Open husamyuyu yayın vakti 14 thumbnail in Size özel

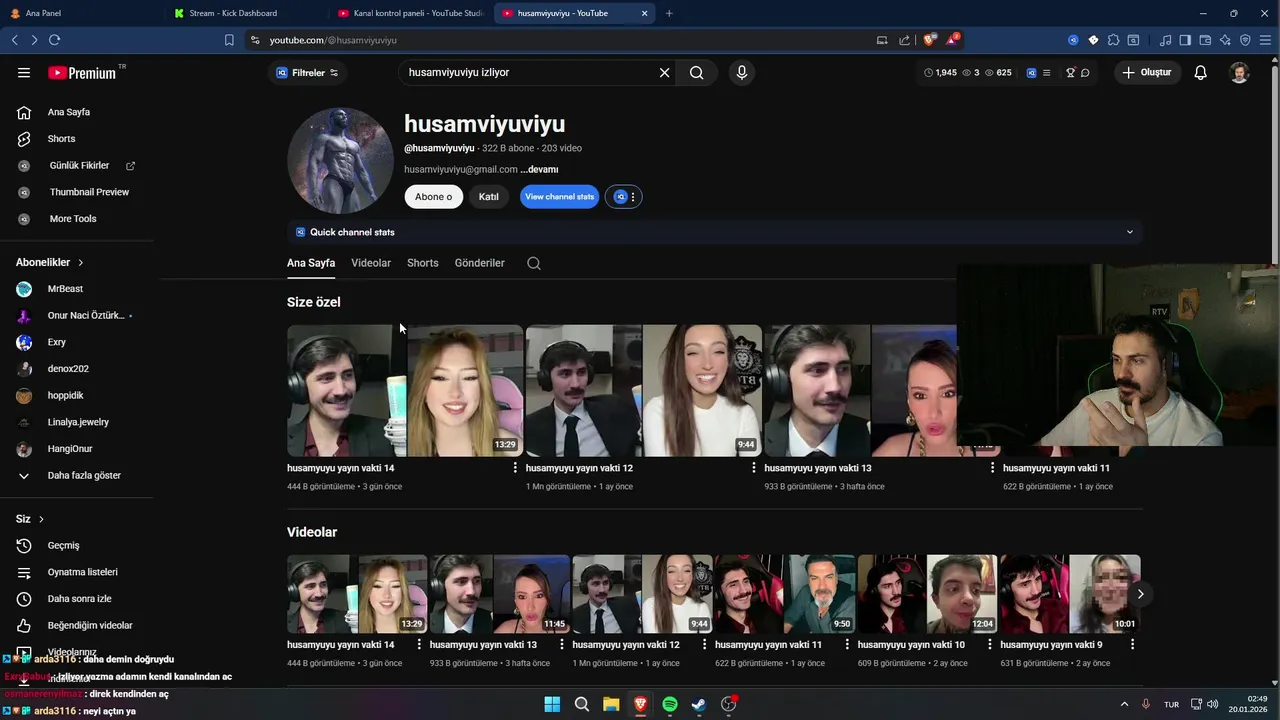(405, 390)
